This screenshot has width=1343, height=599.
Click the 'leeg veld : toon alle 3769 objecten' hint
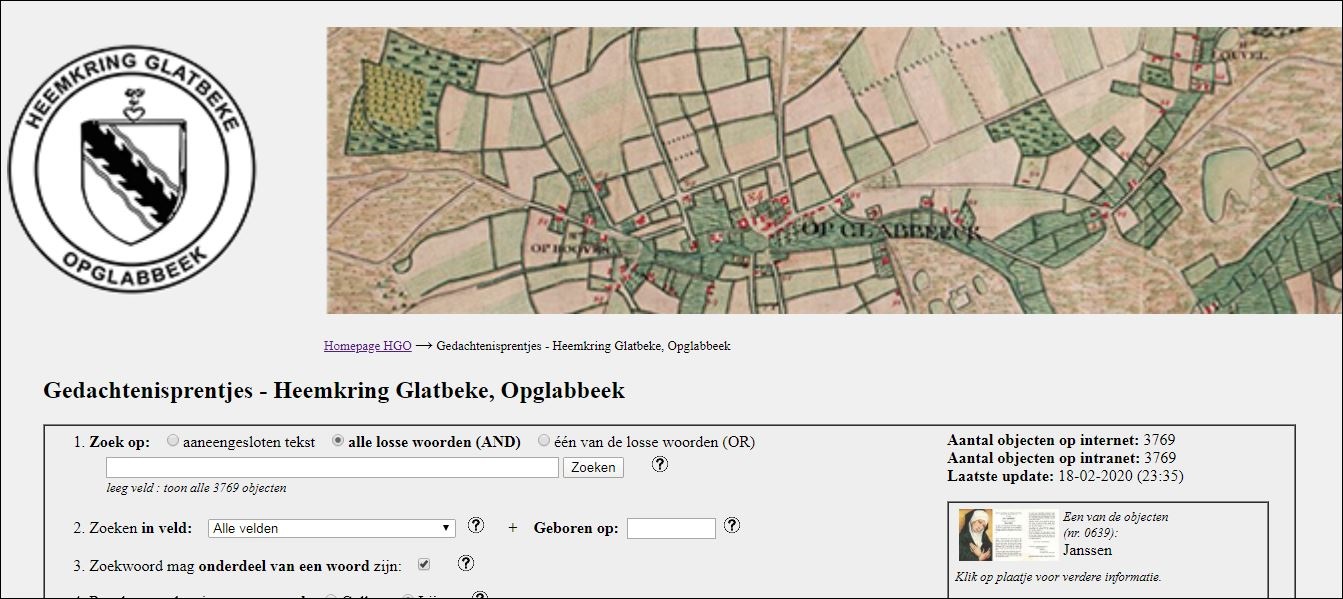coord(197,489)
